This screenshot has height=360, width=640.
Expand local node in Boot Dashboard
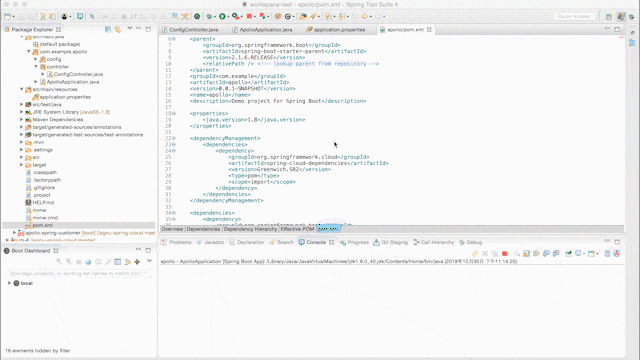(9, 283)
